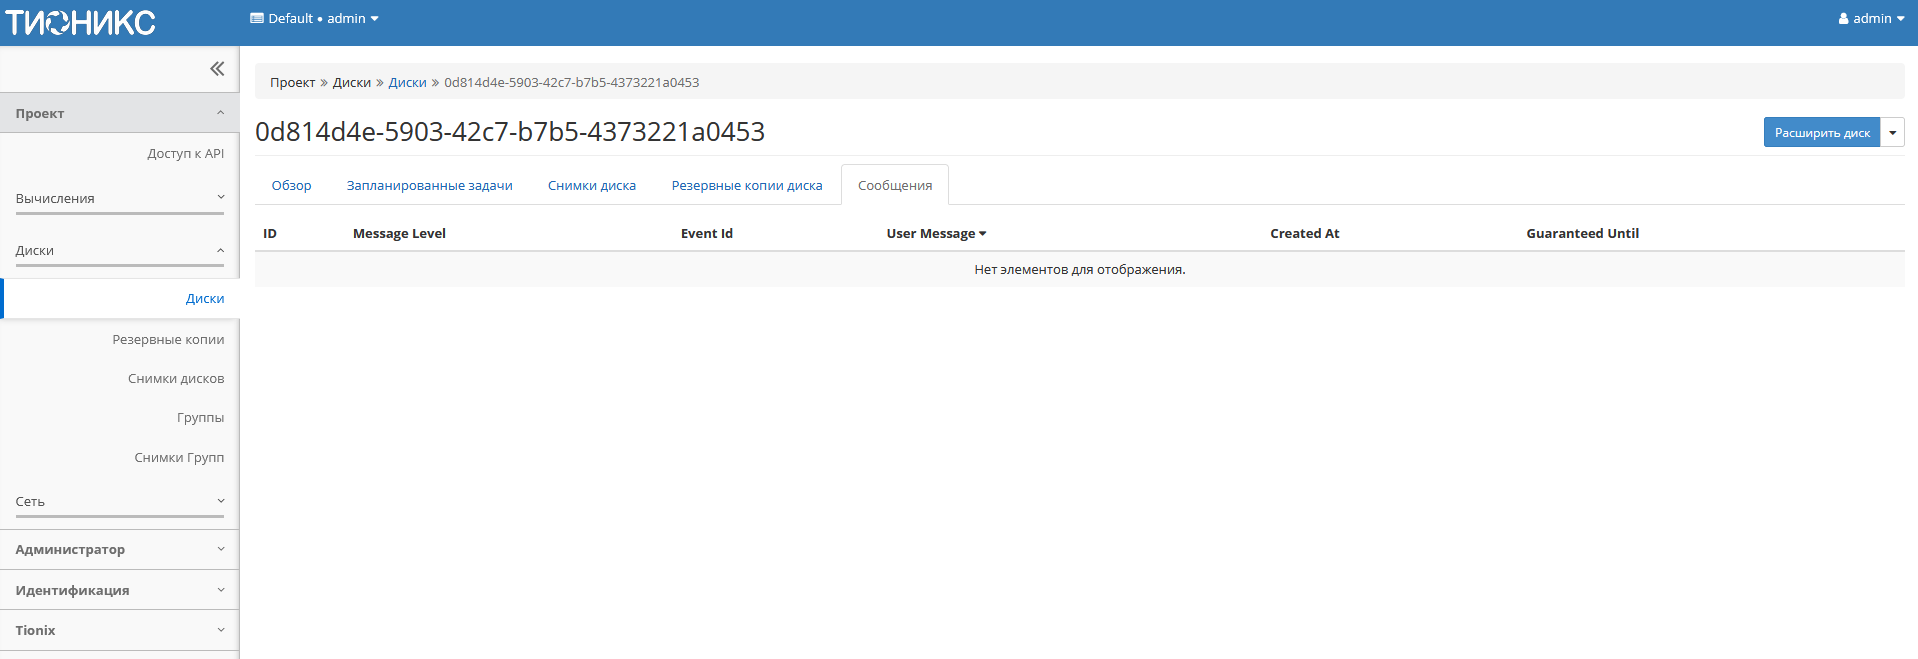
Task: Open dropdown arrow next to Расширить диск
Action: [1892, 133]
